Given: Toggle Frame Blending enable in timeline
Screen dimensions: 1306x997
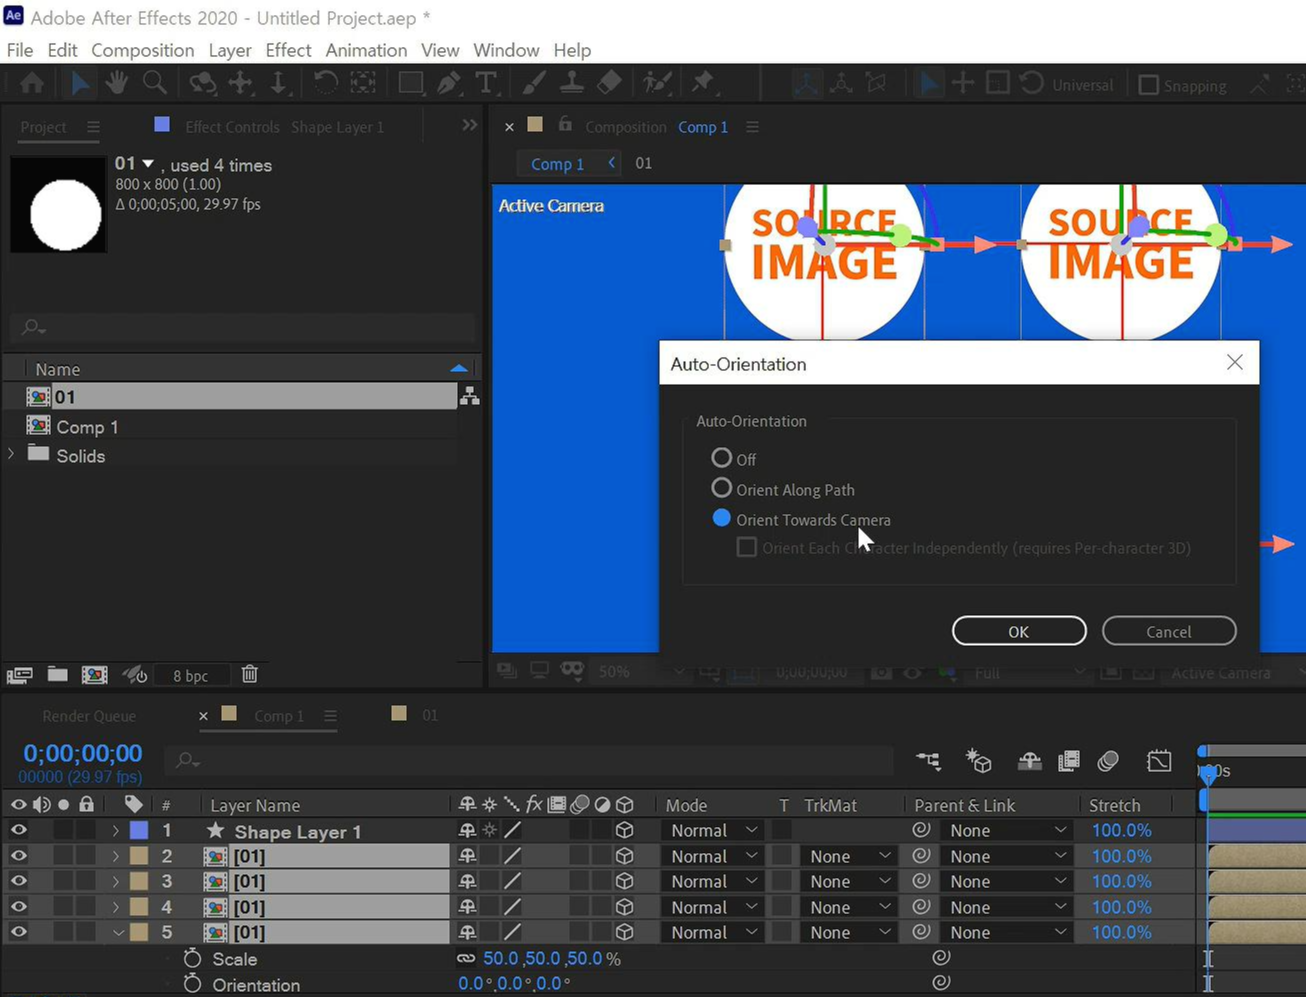Looking at the screenshot, I should pyautogui.click(x=1069, y=762).
